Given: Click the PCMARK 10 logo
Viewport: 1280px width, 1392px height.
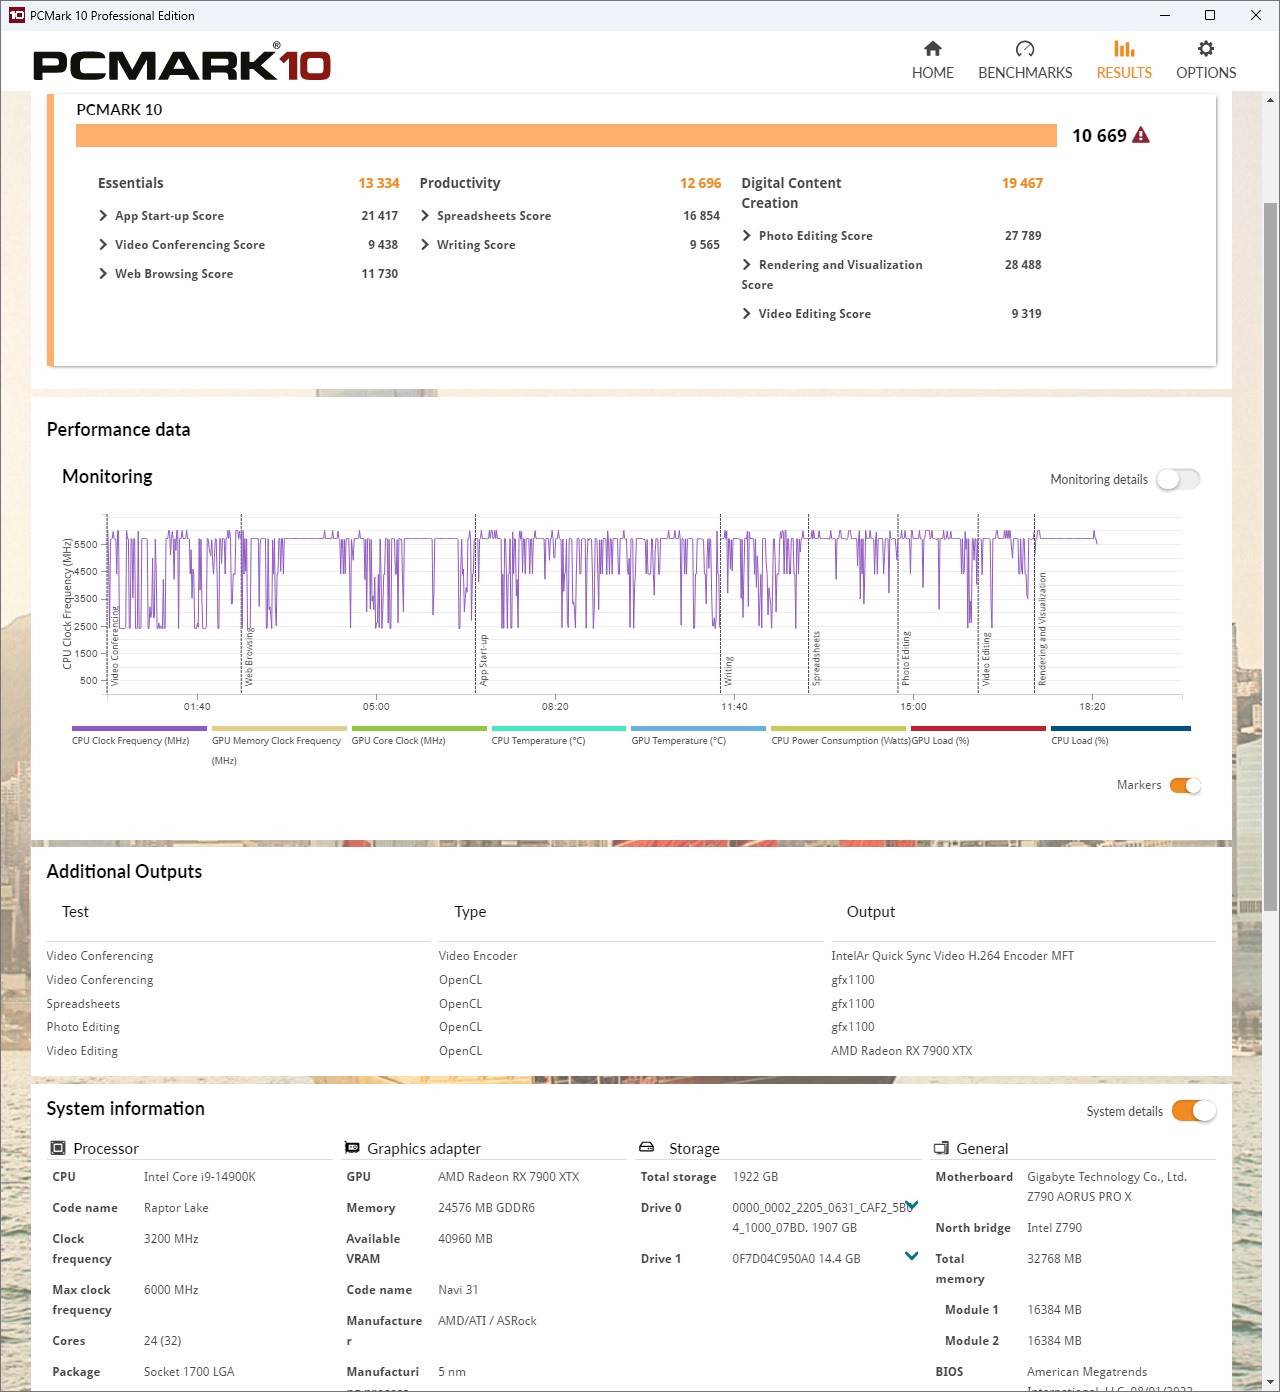Looking at the screenshot, I should 182,63.
